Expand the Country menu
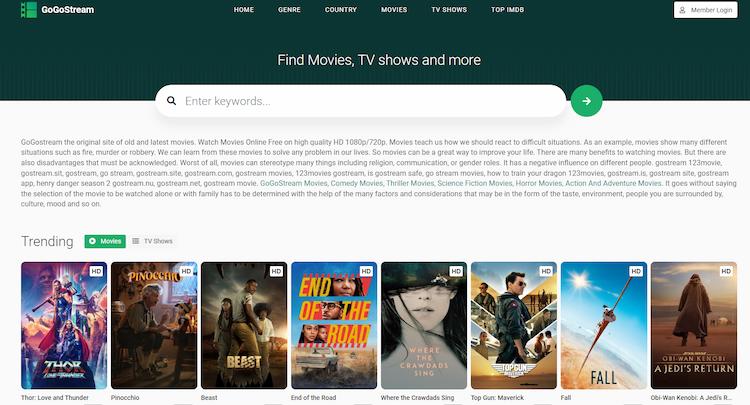The width and height of the screenshot is (750, 405). (341, 10)
